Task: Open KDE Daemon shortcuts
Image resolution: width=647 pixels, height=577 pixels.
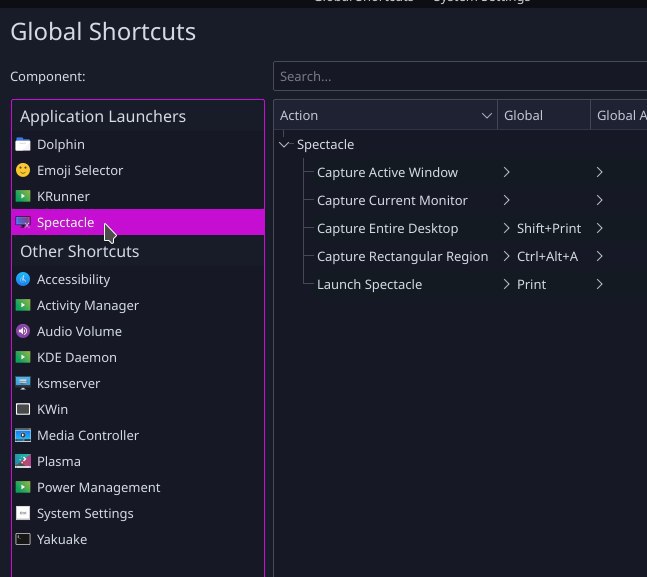Action: pyautogui.click(x=138, y=357)
